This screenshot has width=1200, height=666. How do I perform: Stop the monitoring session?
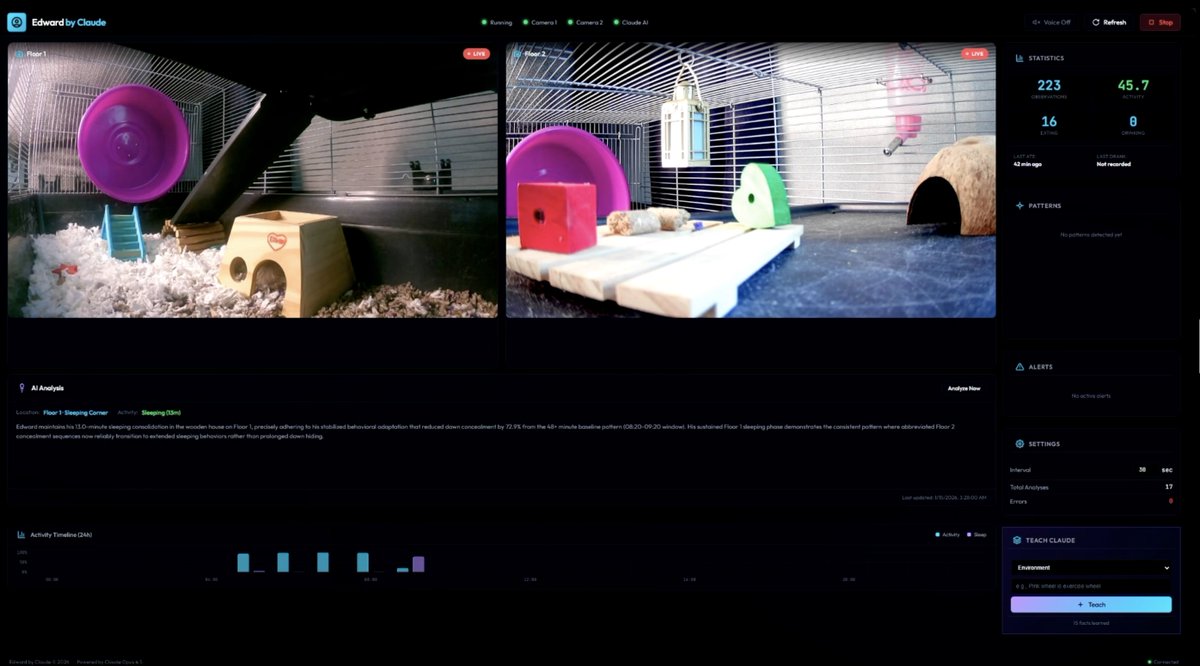tap(1160, 22)
